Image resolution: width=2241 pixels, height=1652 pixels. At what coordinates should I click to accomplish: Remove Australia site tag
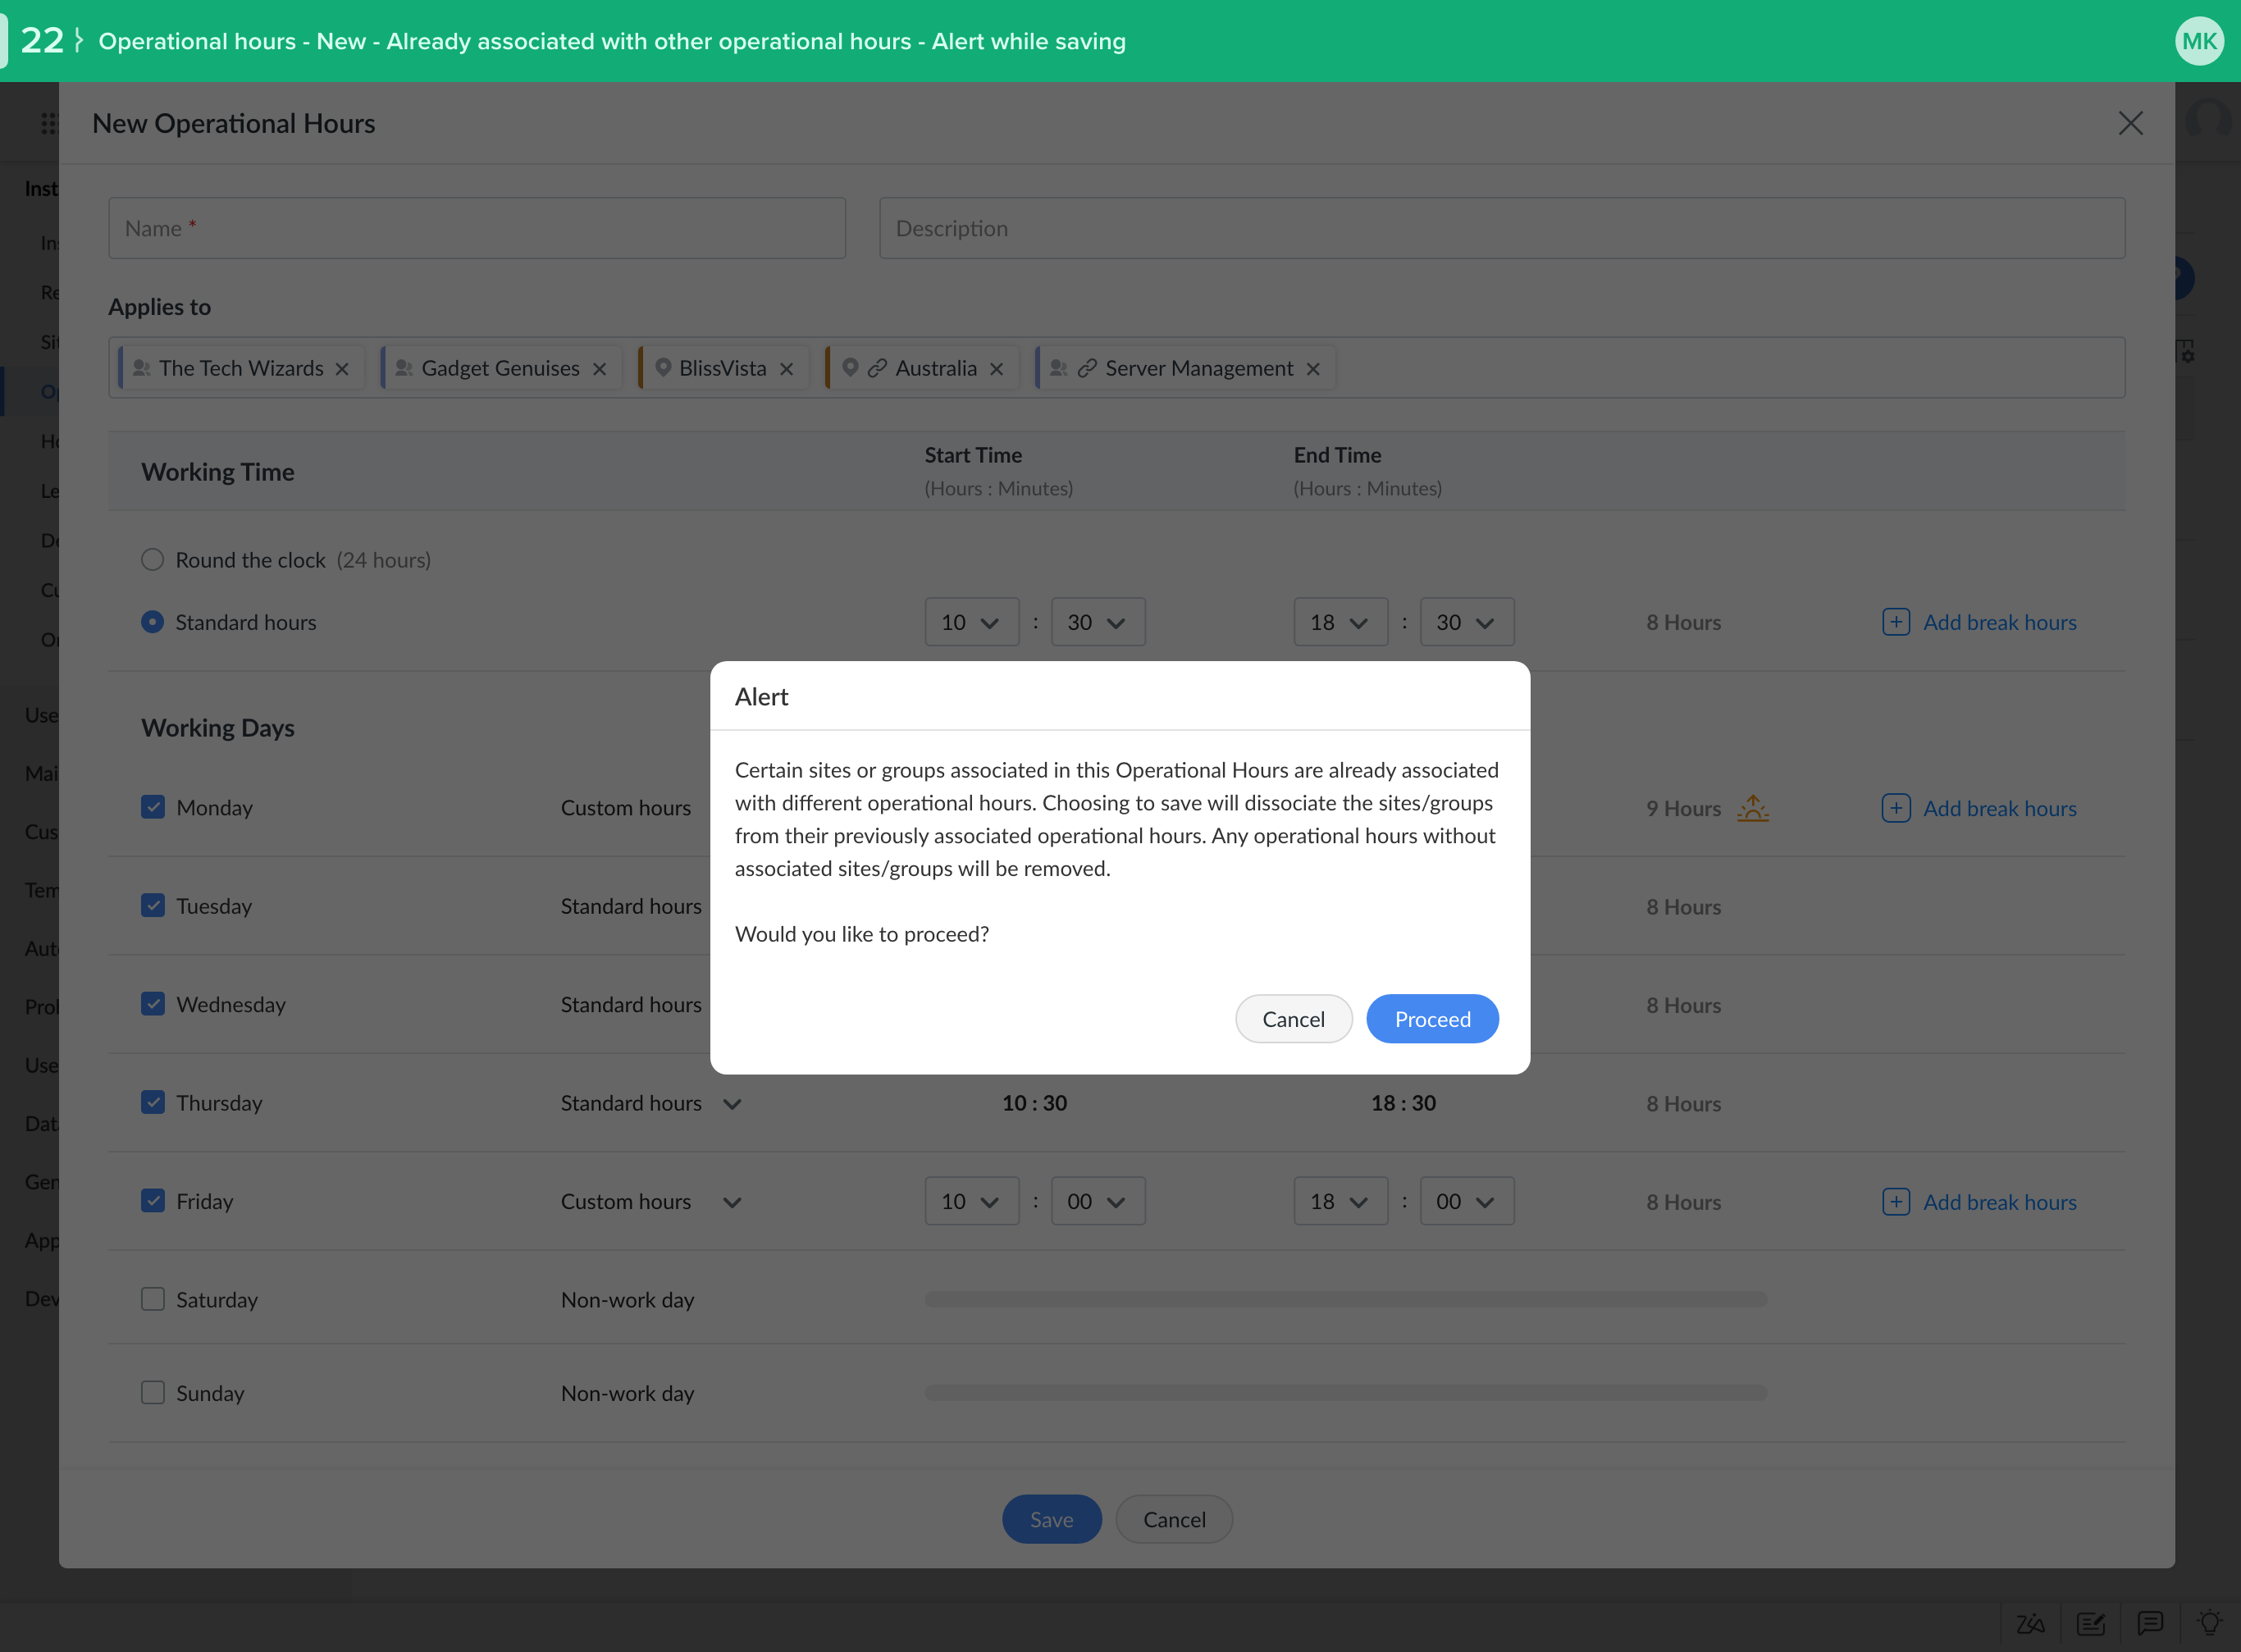point(996,369)
